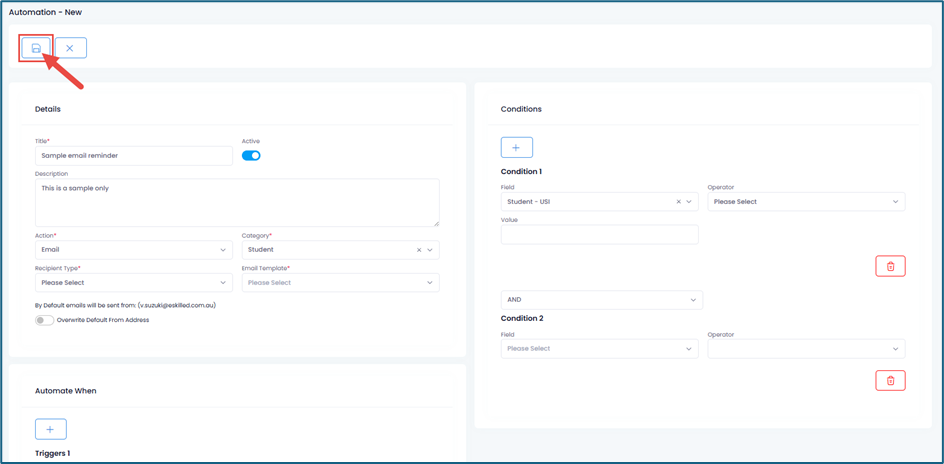Enable Overwrite Default From Address toggle
The width and height of the screenshot is (944, 464).
[44, 321]
